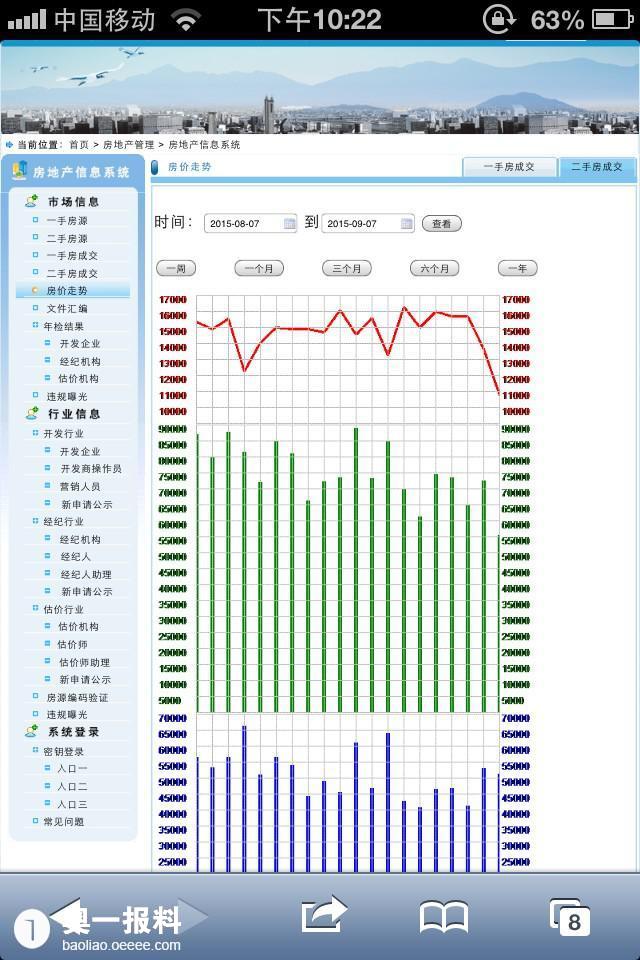Screen dimensions: 640x960
Task: Open 房地产信息系统 breadcrumb link
Action: coord(205,145)
